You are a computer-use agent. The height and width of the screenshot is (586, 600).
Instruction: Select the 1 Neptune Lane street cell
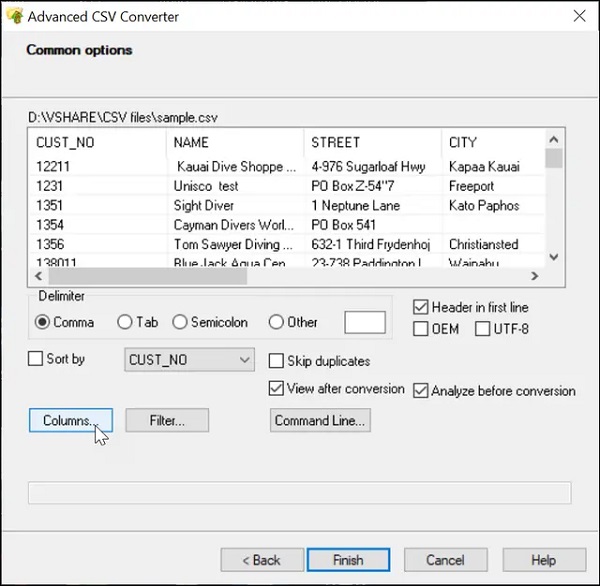pos(373,206)
